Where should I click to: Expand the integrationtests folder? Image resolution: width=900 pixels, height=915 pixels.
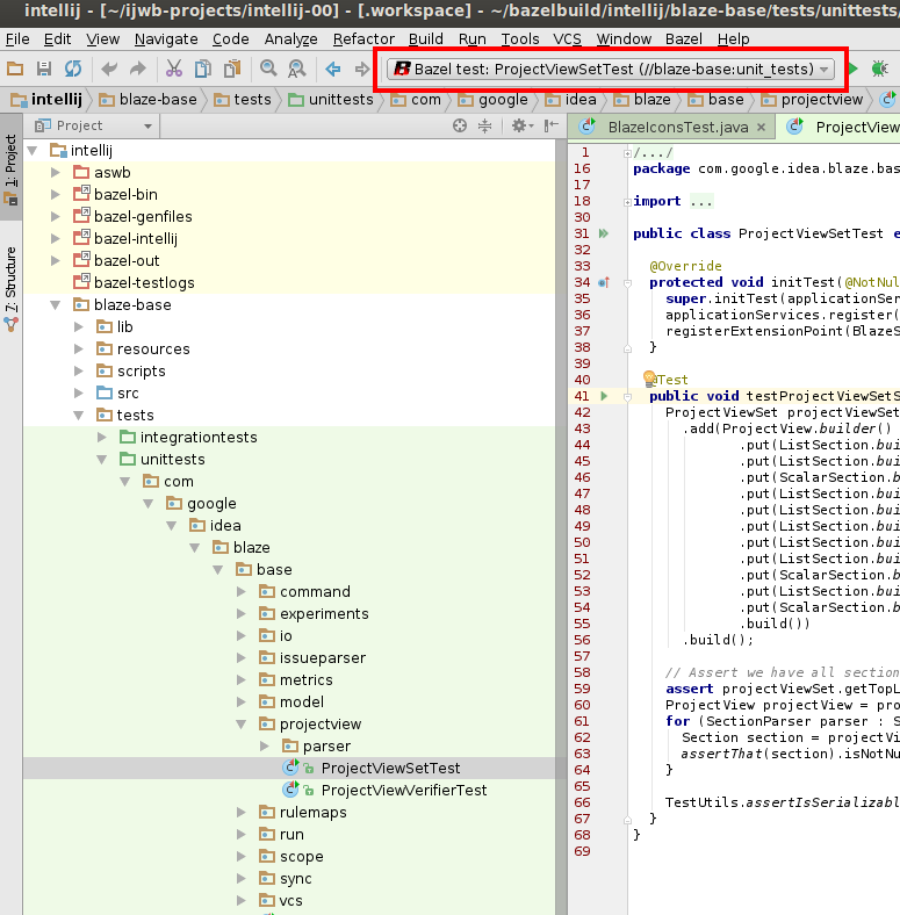(x=102, y=437)
